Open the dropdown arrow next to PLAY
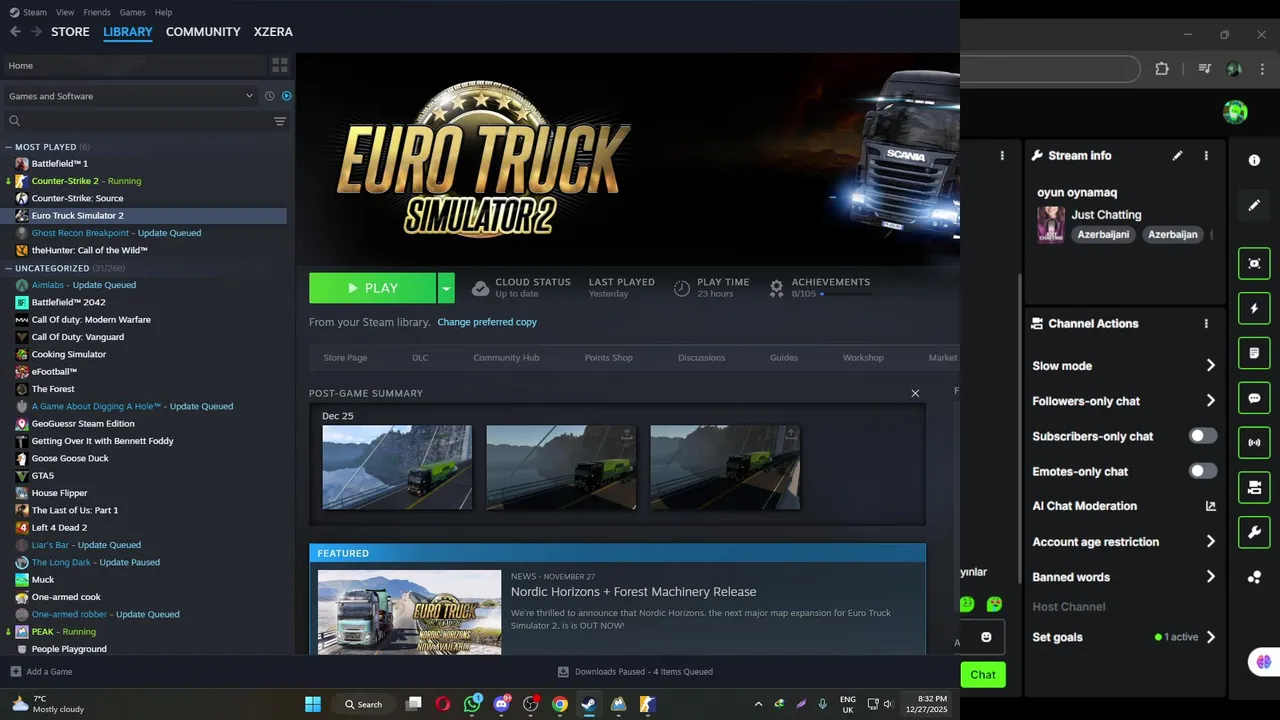The image size is (1280, 720). 446,288
